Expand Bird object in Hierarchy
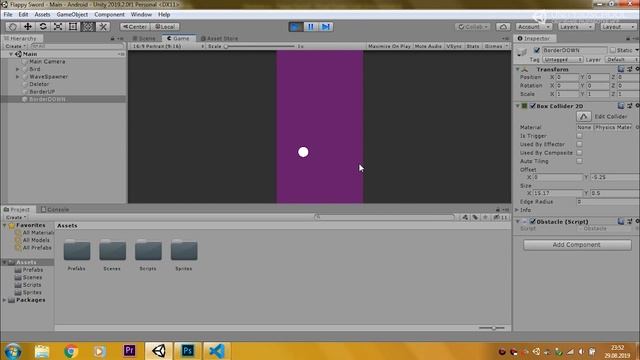 18,69
